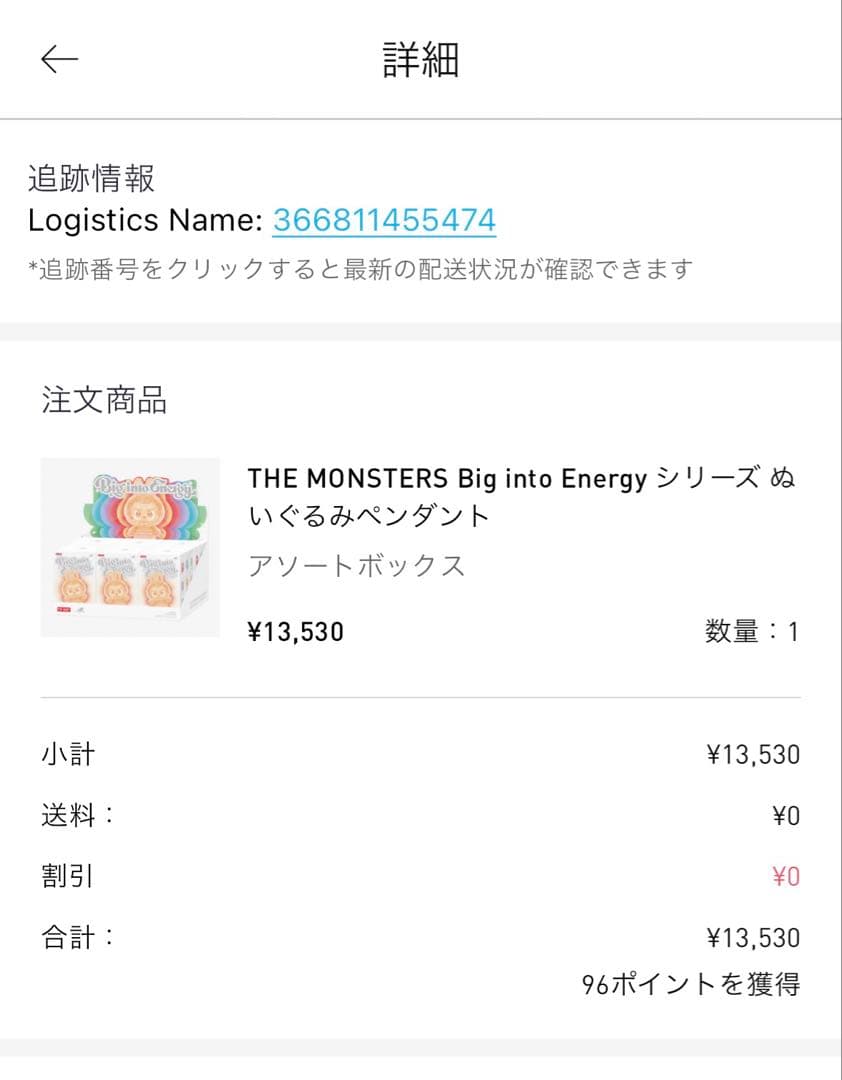Select the アソートボックス variant text
The width and height of the screenshot is (842, 1080).
(x=357, y=566)
